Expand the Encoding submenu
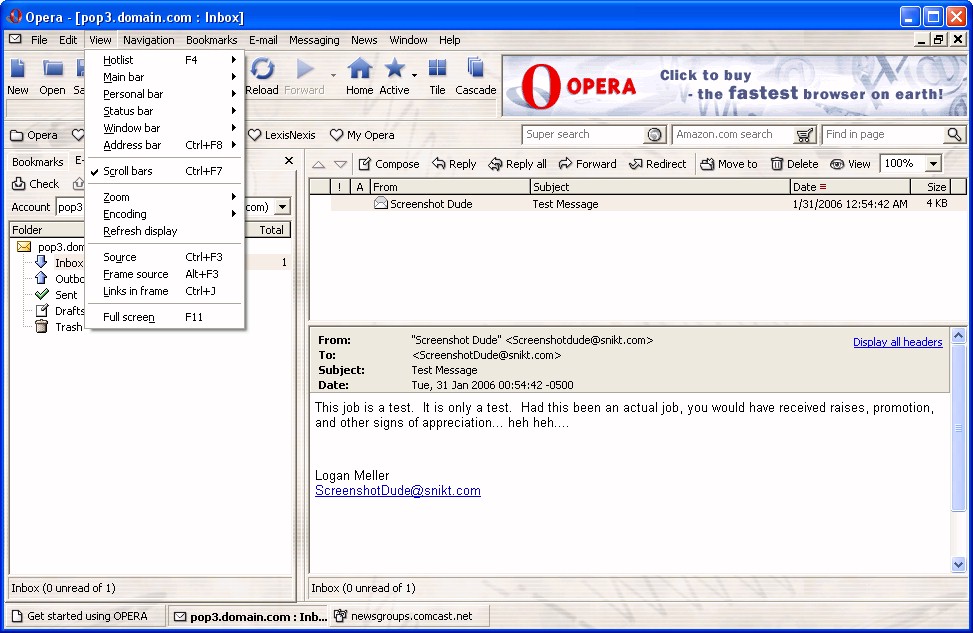Viewport: 973px width, 633px height. point(164,214)
